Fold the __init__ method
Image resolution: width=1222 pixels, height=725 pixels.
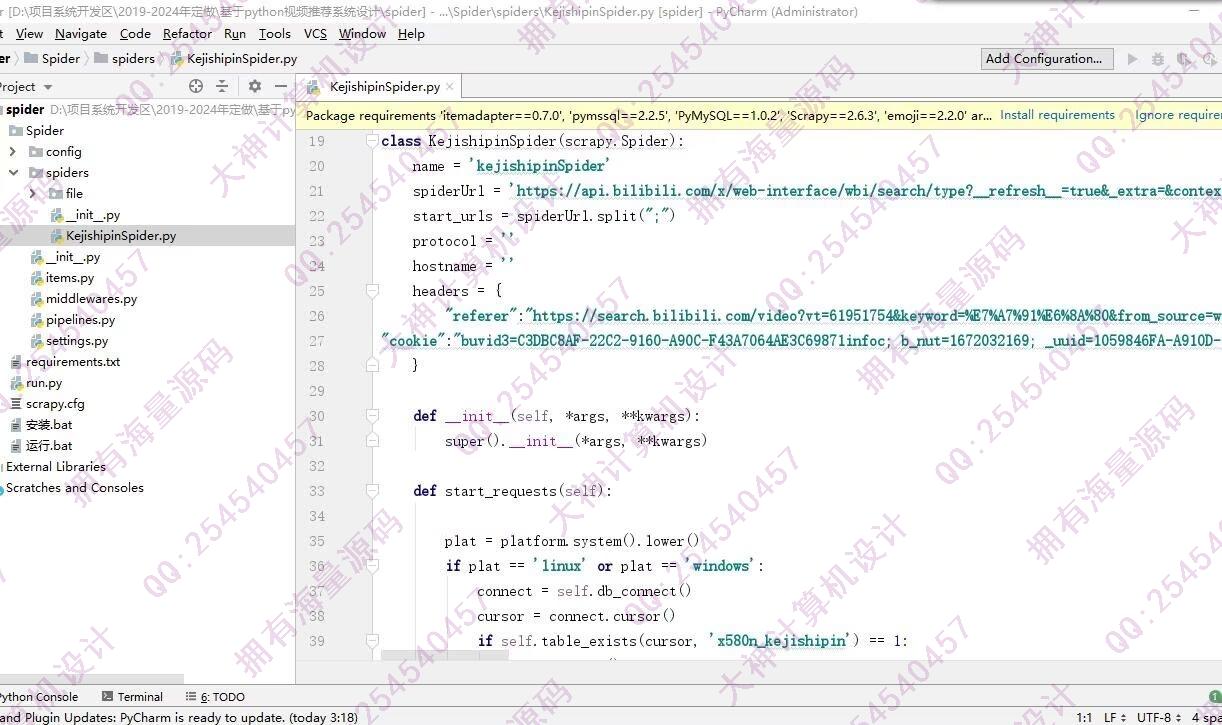coord(372,416)
